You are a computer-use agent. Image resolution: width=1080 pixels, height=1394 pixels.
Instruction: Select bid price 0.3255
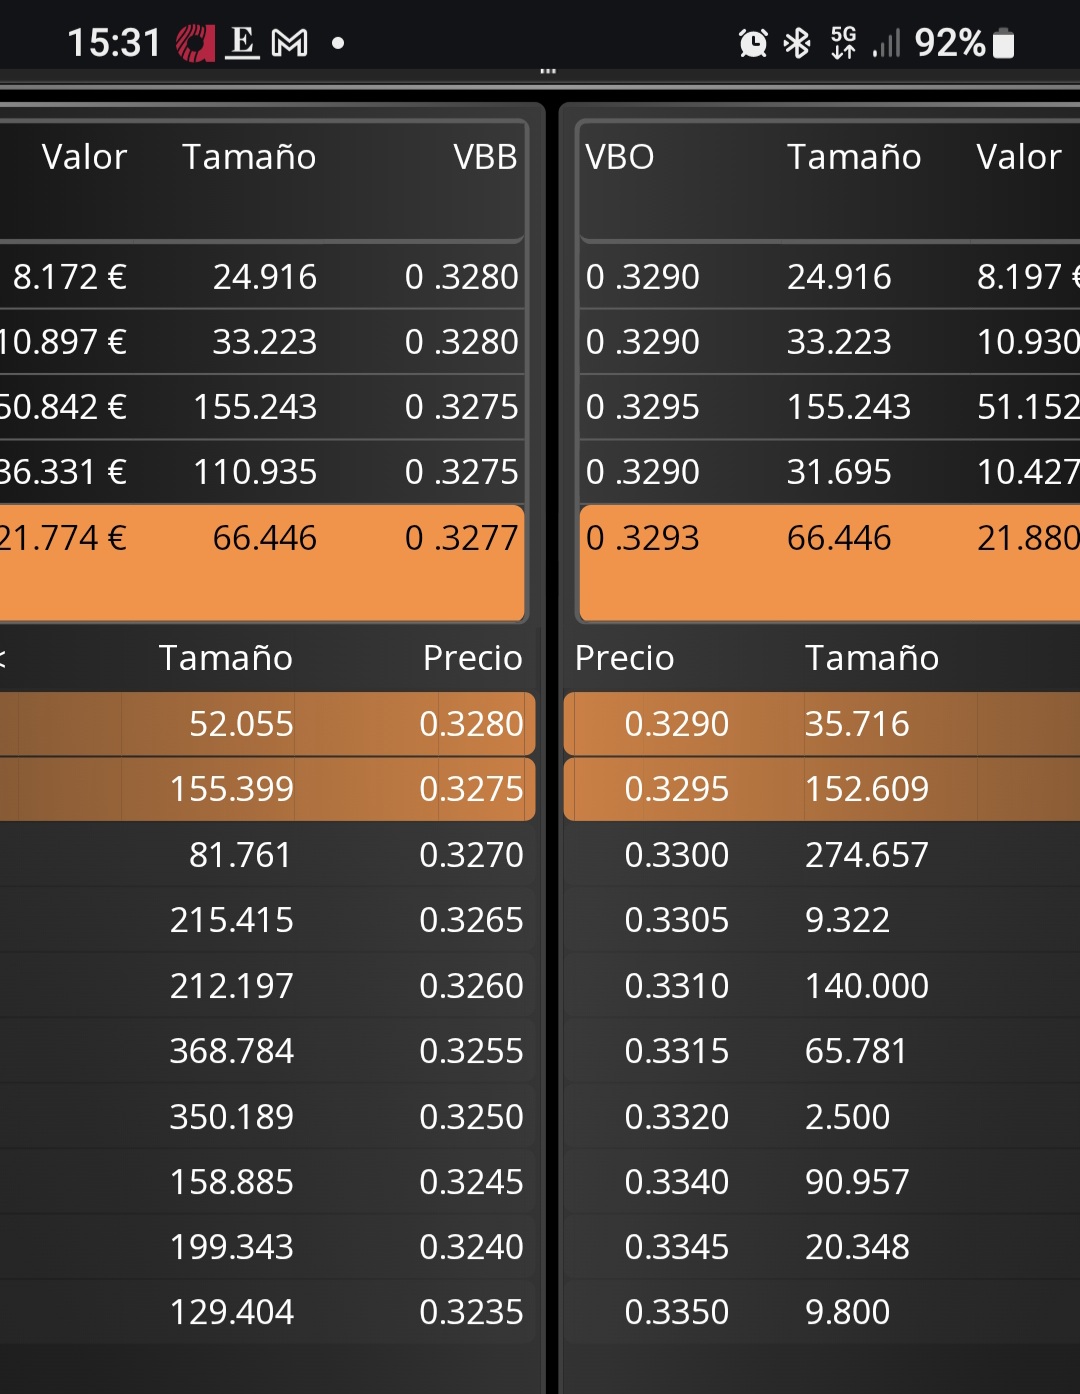pos(471,1051)
